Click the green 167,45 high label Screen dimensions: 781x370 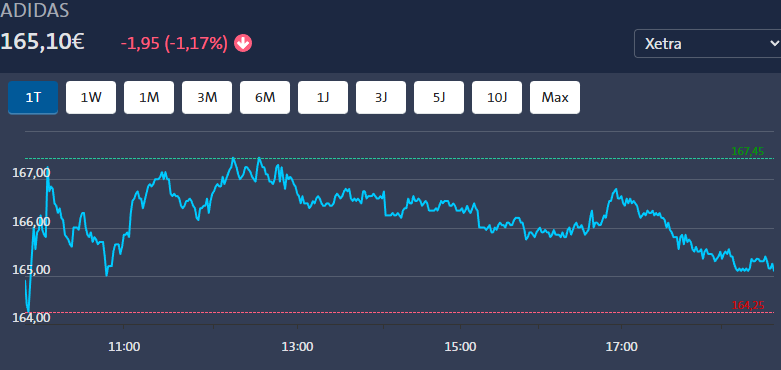tap(747, 151)
